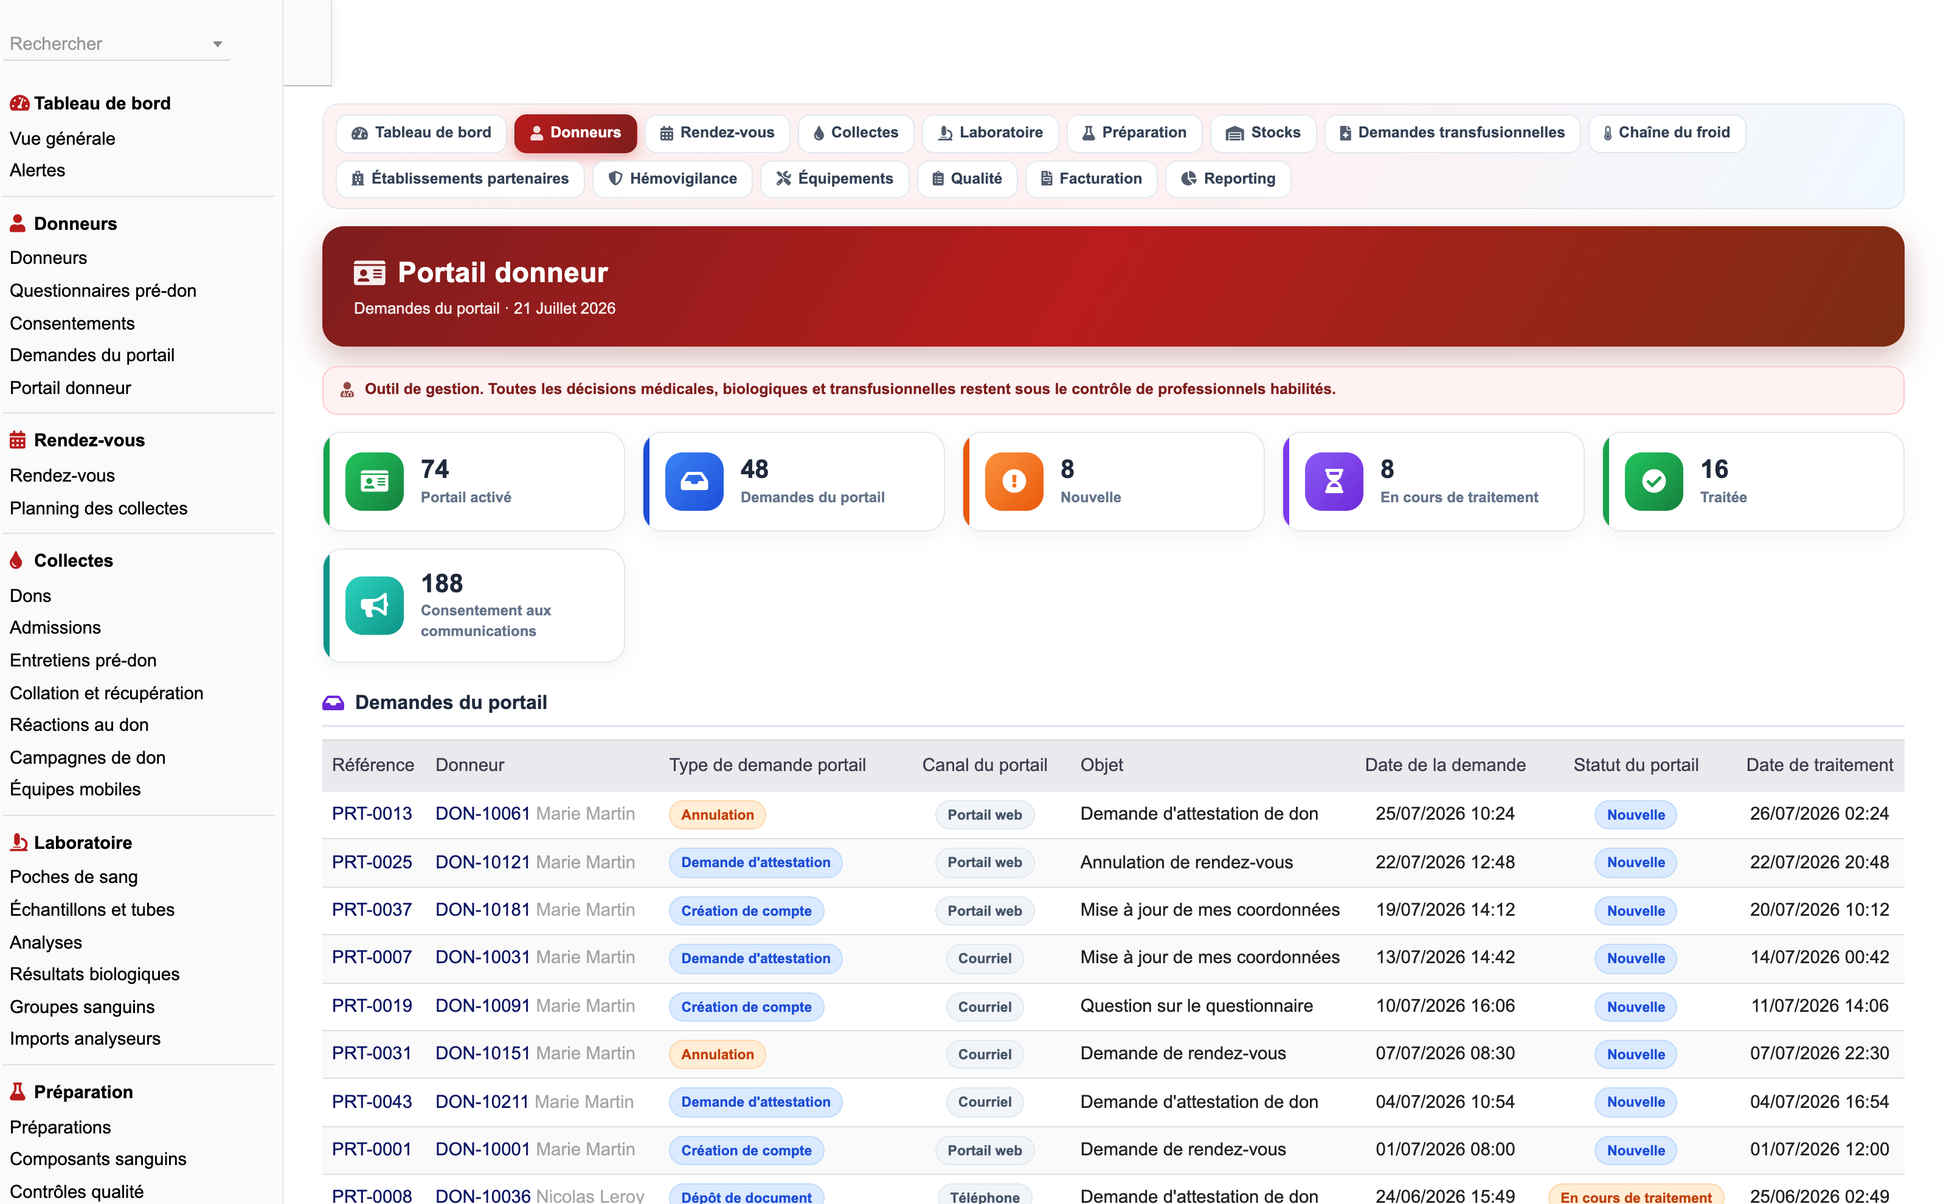
Task: Click the 188 Consentement aux communications card
Action: point(474,606)
